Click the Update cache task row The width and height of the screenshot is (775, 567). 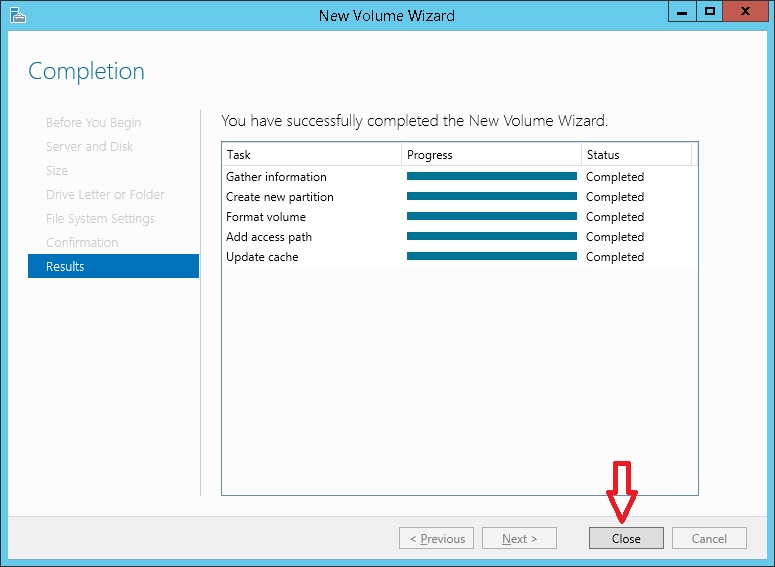click(262, 257)
